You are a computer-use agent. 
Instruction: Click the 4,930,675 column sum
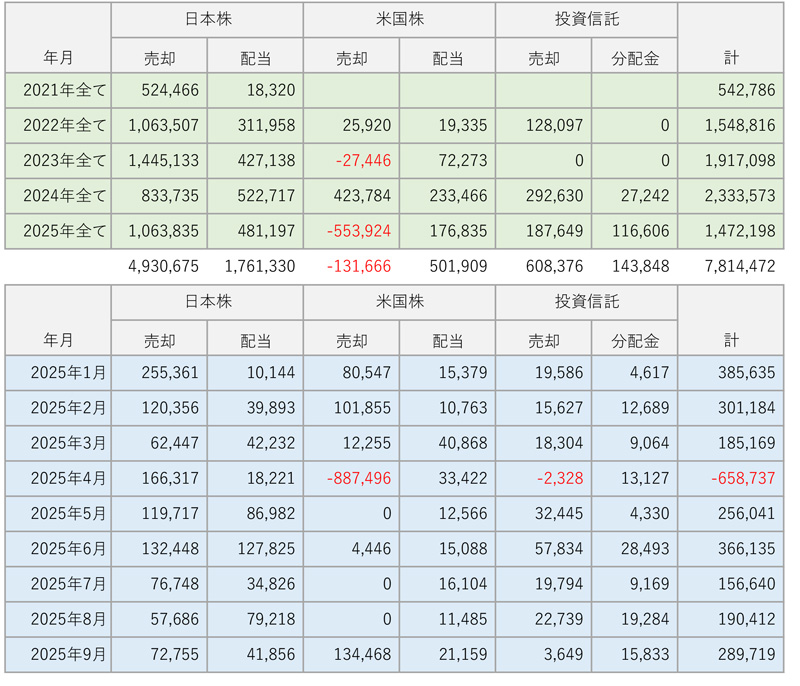(x=164, y=266)
